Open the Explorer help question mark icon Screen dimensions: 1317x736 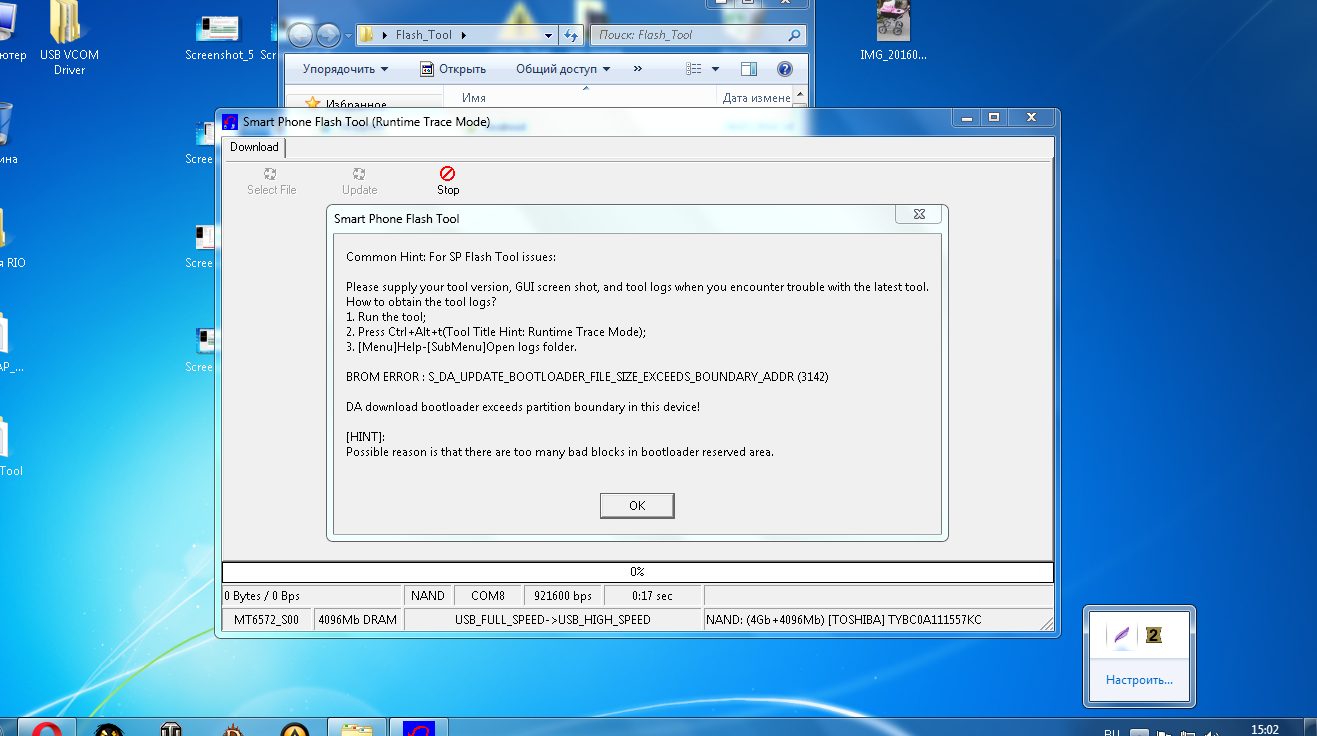click(x=785, y=69)
